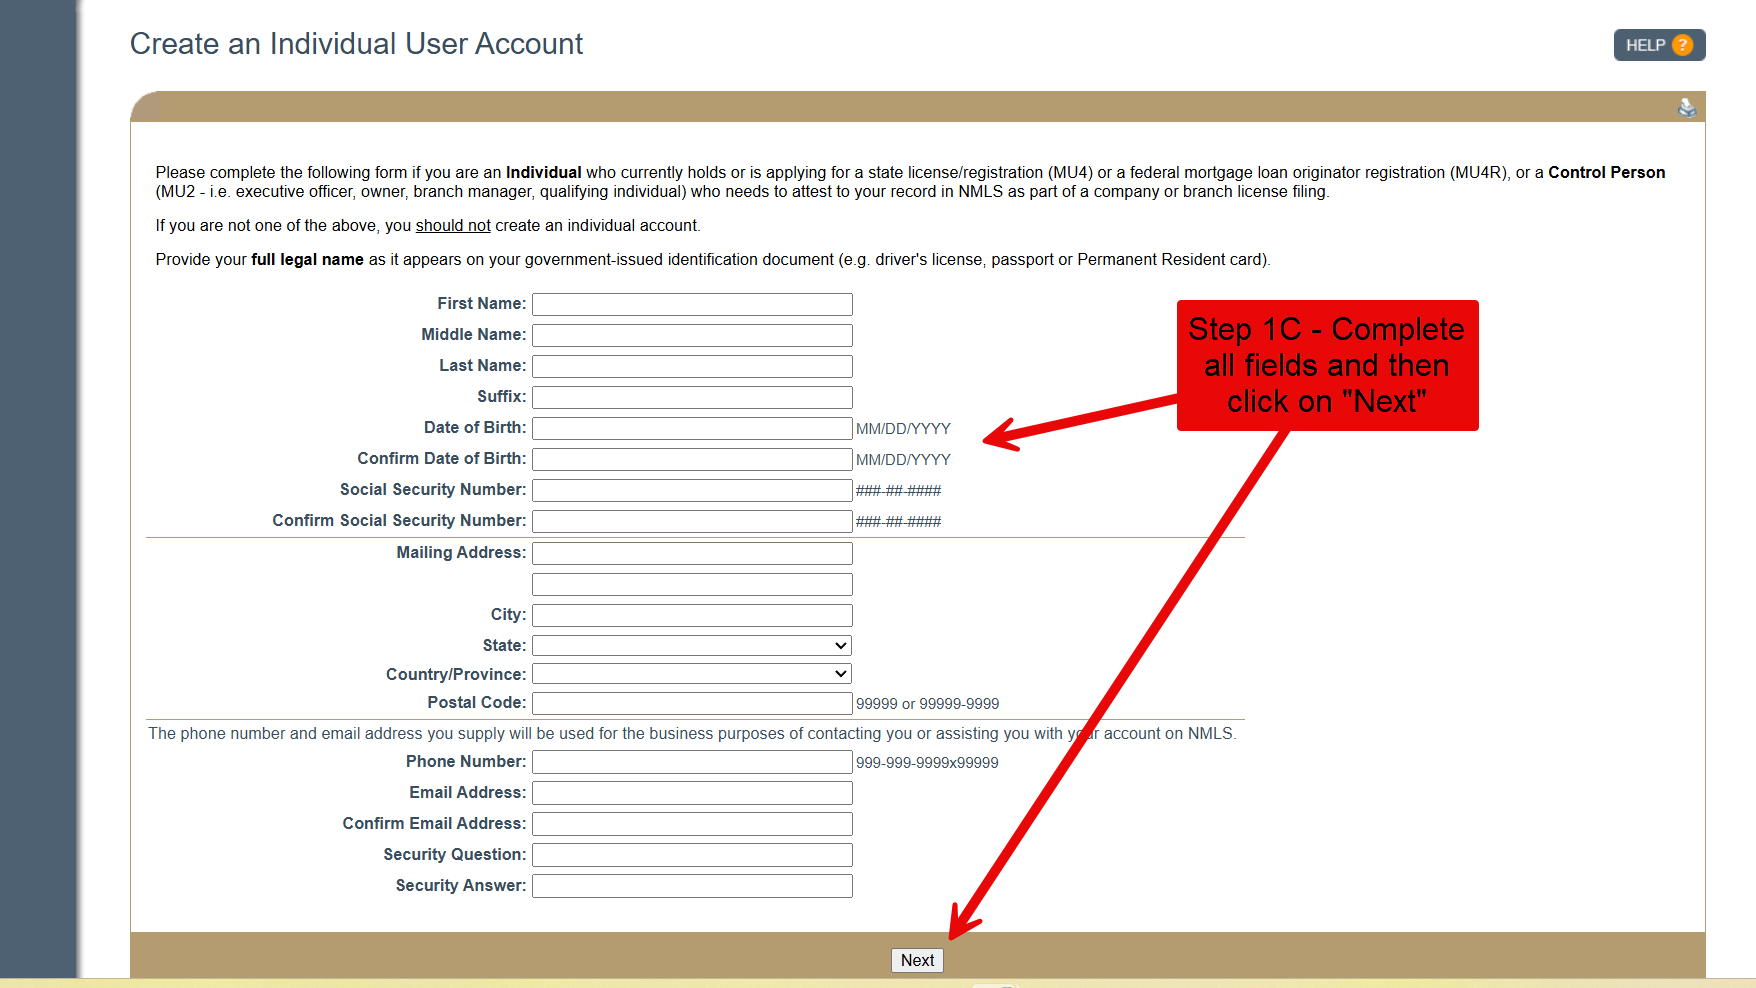The height and width of the screenshot is (988, 1756).
Task: Select the Confirm Social Security Number field
Action: tap(692, 521)
